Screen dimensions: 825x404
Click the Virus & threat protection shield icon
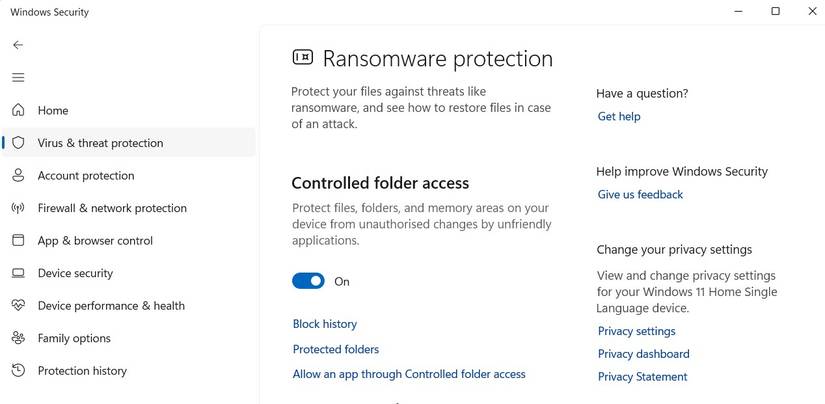(18, 143)
